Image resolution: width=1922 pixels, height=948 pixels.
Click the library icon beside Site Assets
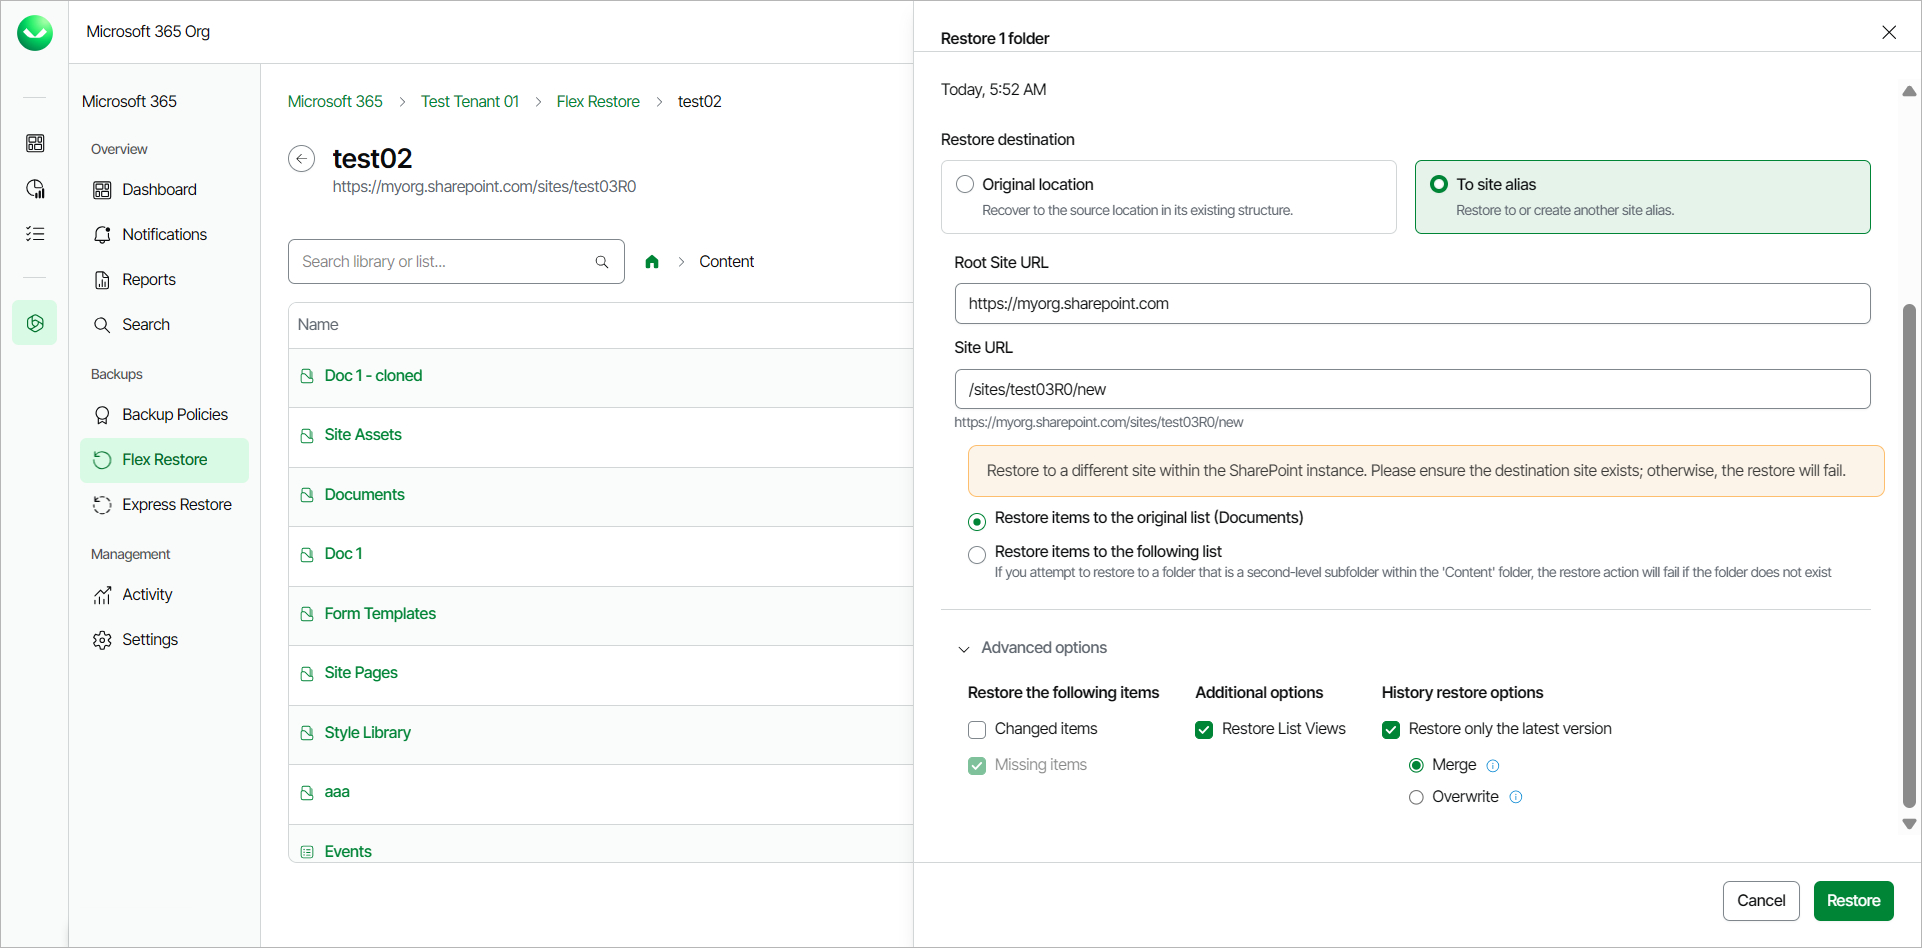pyautogui.click(x=307, y=436)
